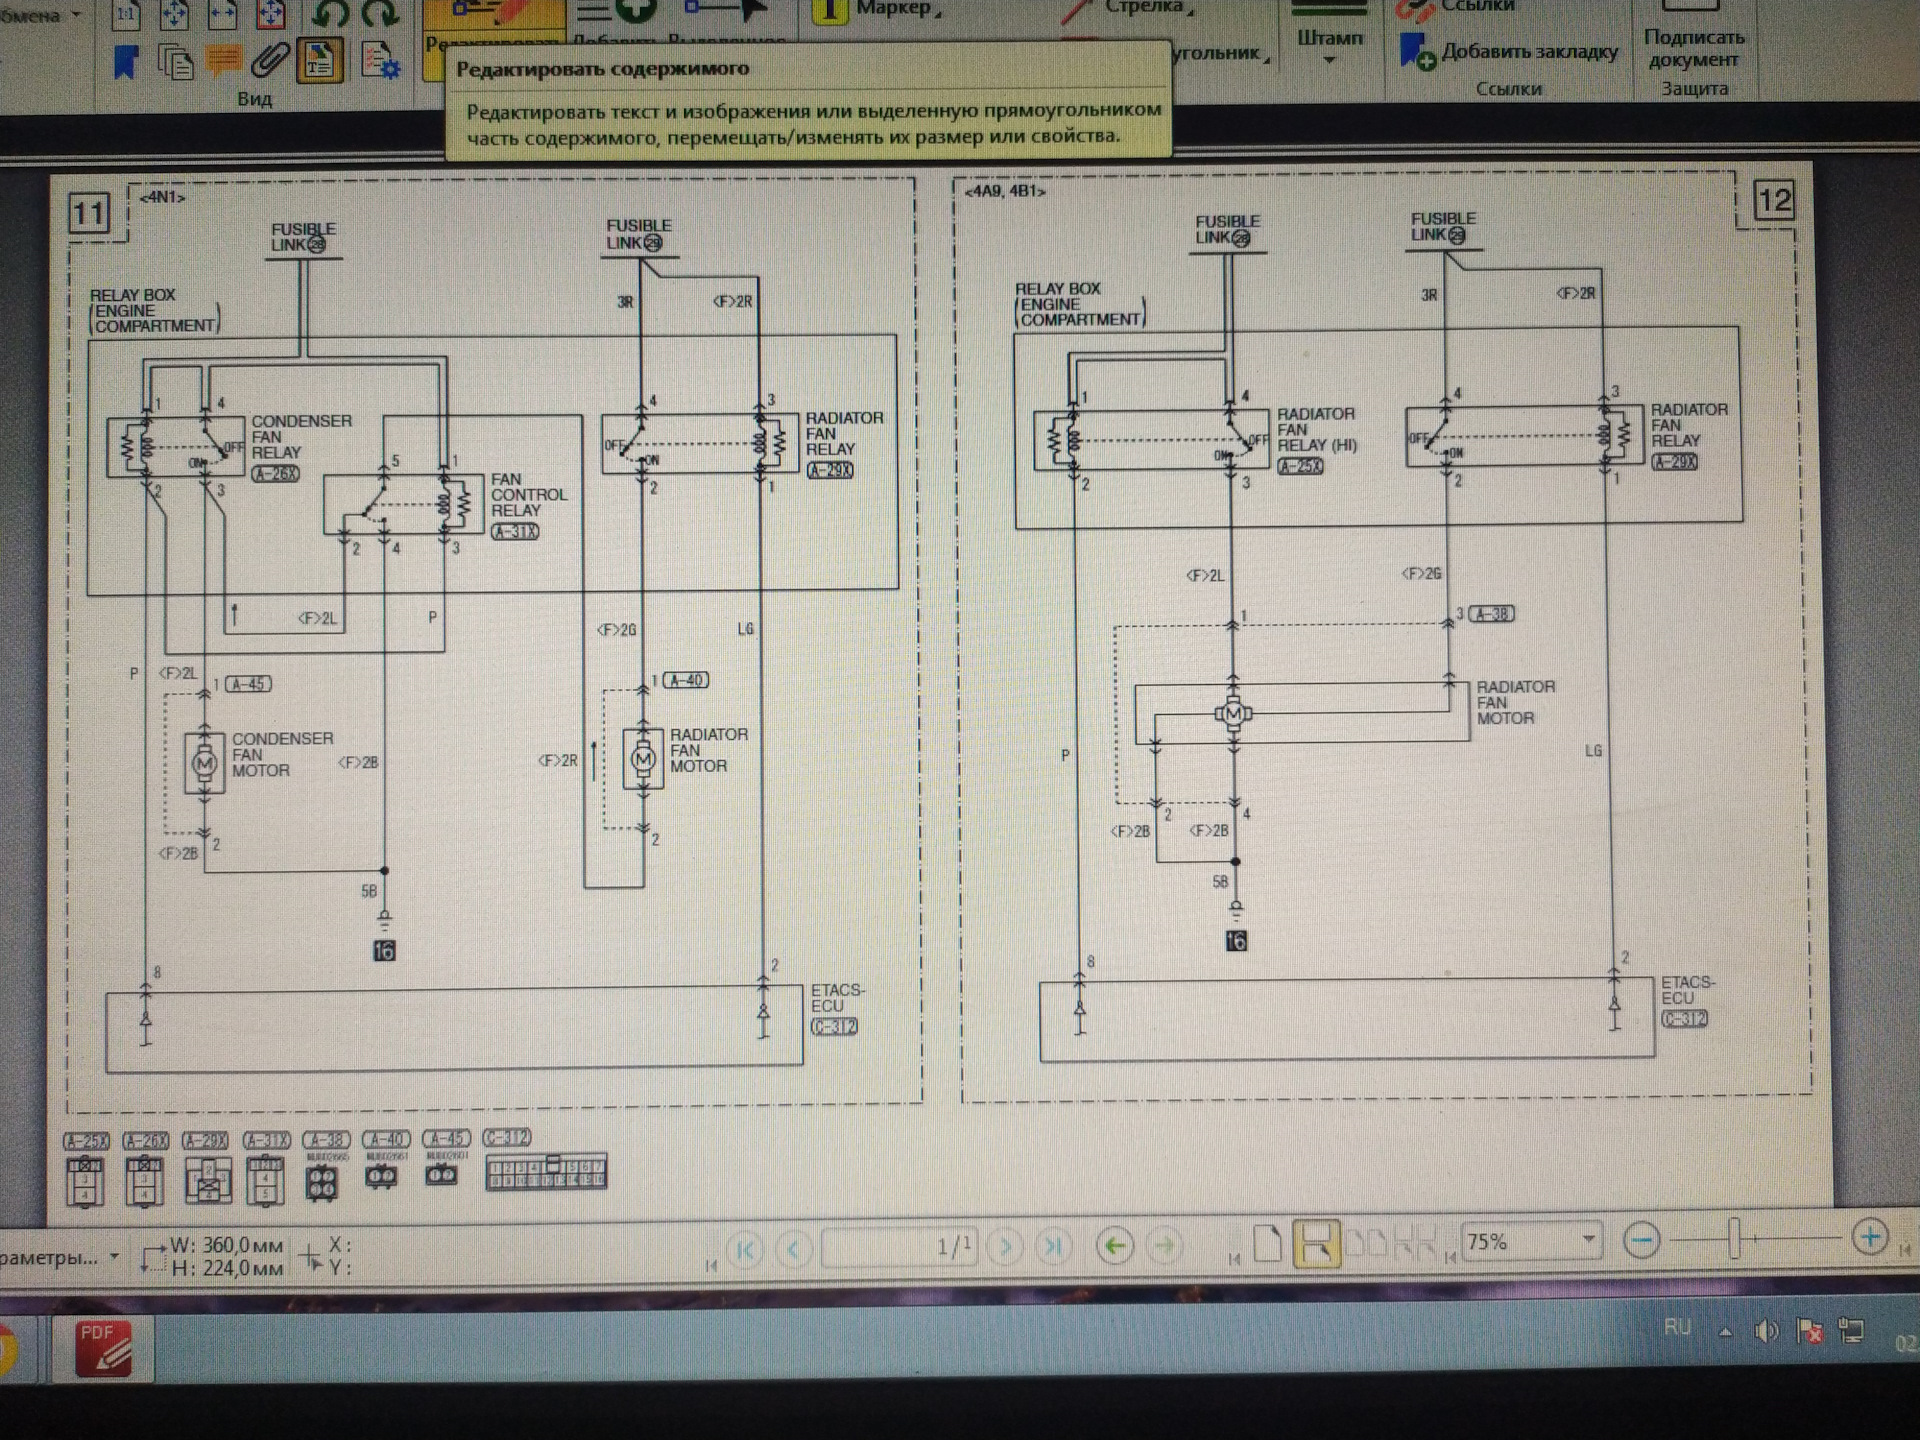Click the fit width page icon

point(223,14)
